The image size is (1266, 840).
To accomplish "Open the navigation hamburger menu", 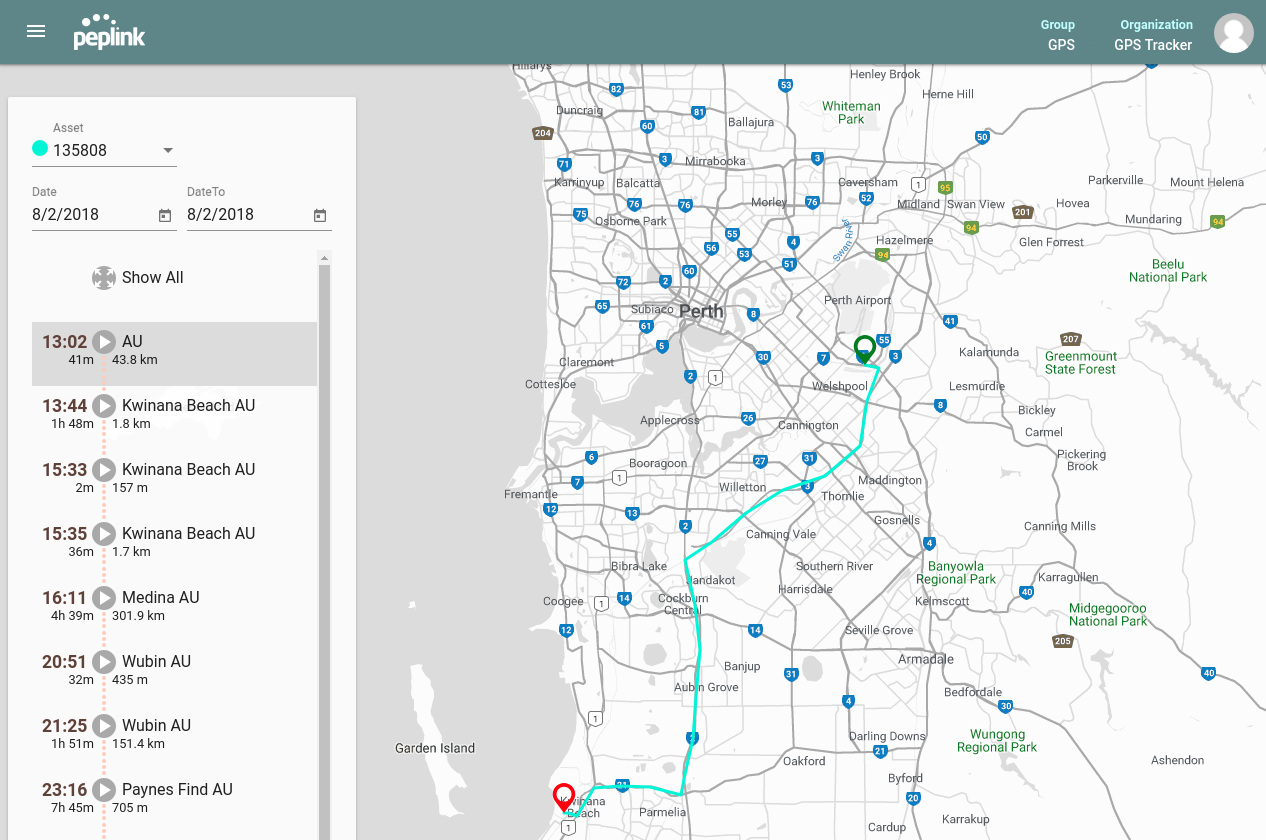I will click(x=35, y=31).
